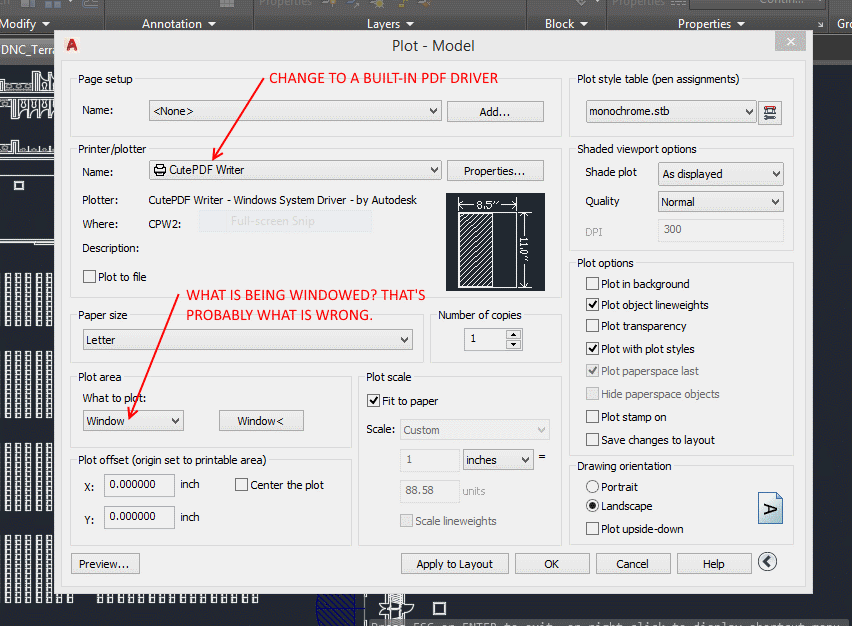Close the Plot - Model dialog

pos(790,41)
